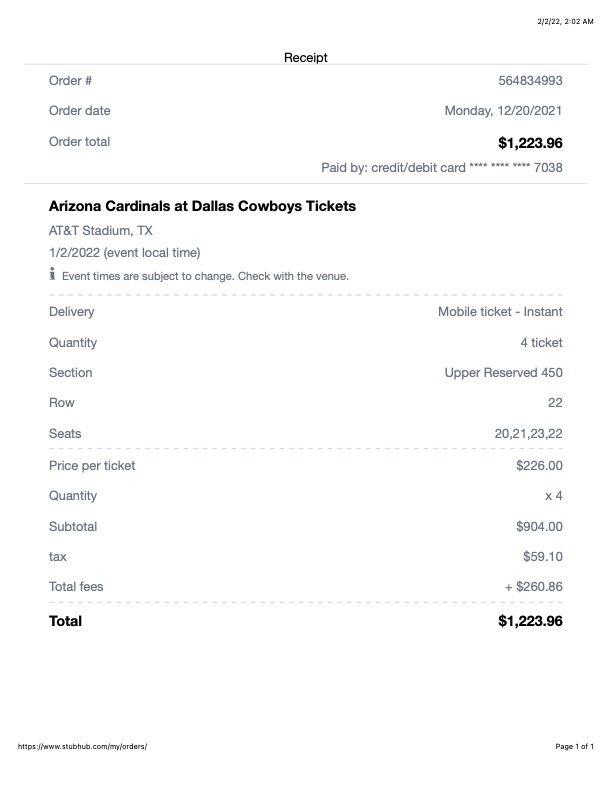Click the + $260.86 total fees amount
The width and height of the screenshot is (612, 792).
tap(534, 587)
